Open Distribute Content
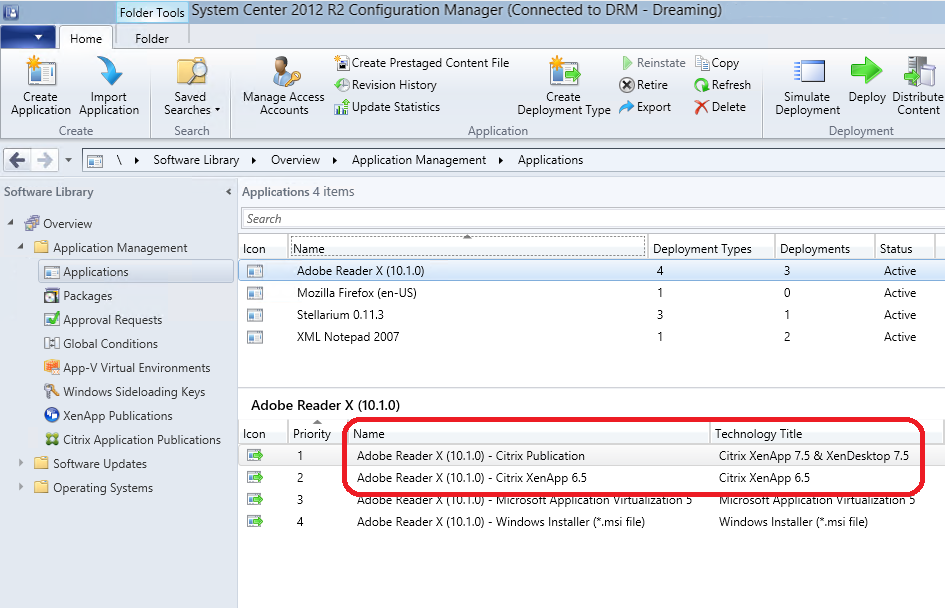 (x=917, y=85)
